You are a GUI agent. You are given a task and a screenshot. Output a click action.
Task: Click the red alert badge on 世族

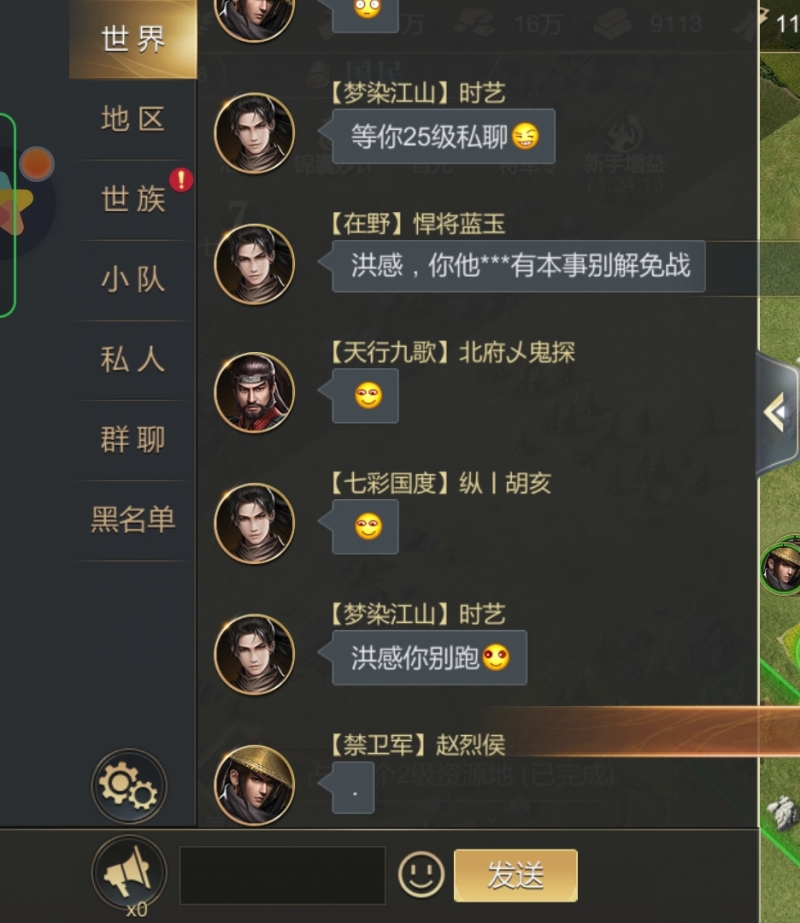(x=181, y=180)
